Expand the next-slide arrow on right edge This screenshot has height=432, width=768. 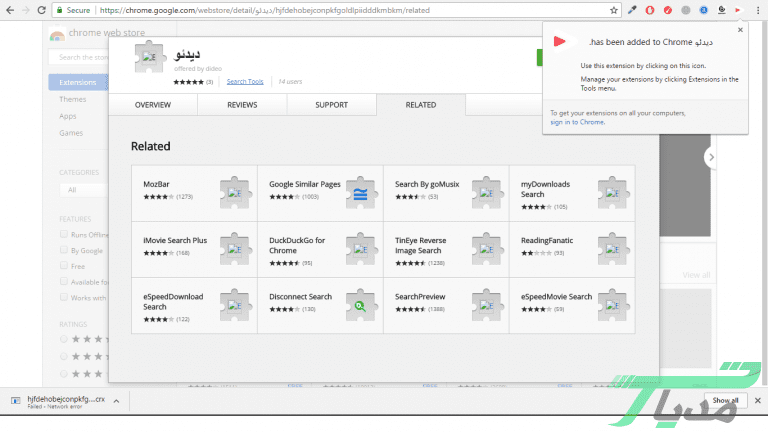click(x=711, y=157)
